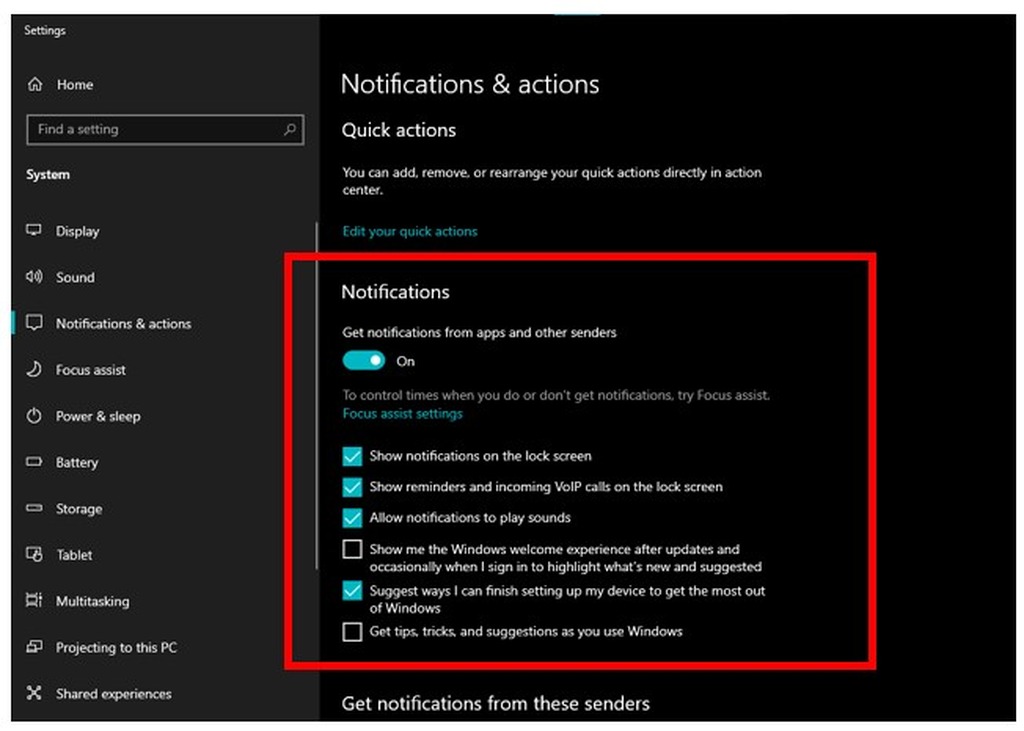Screen dimensions: 1024x731
Task: Click the Focus assist moon icon
Action: coord(34,369)
